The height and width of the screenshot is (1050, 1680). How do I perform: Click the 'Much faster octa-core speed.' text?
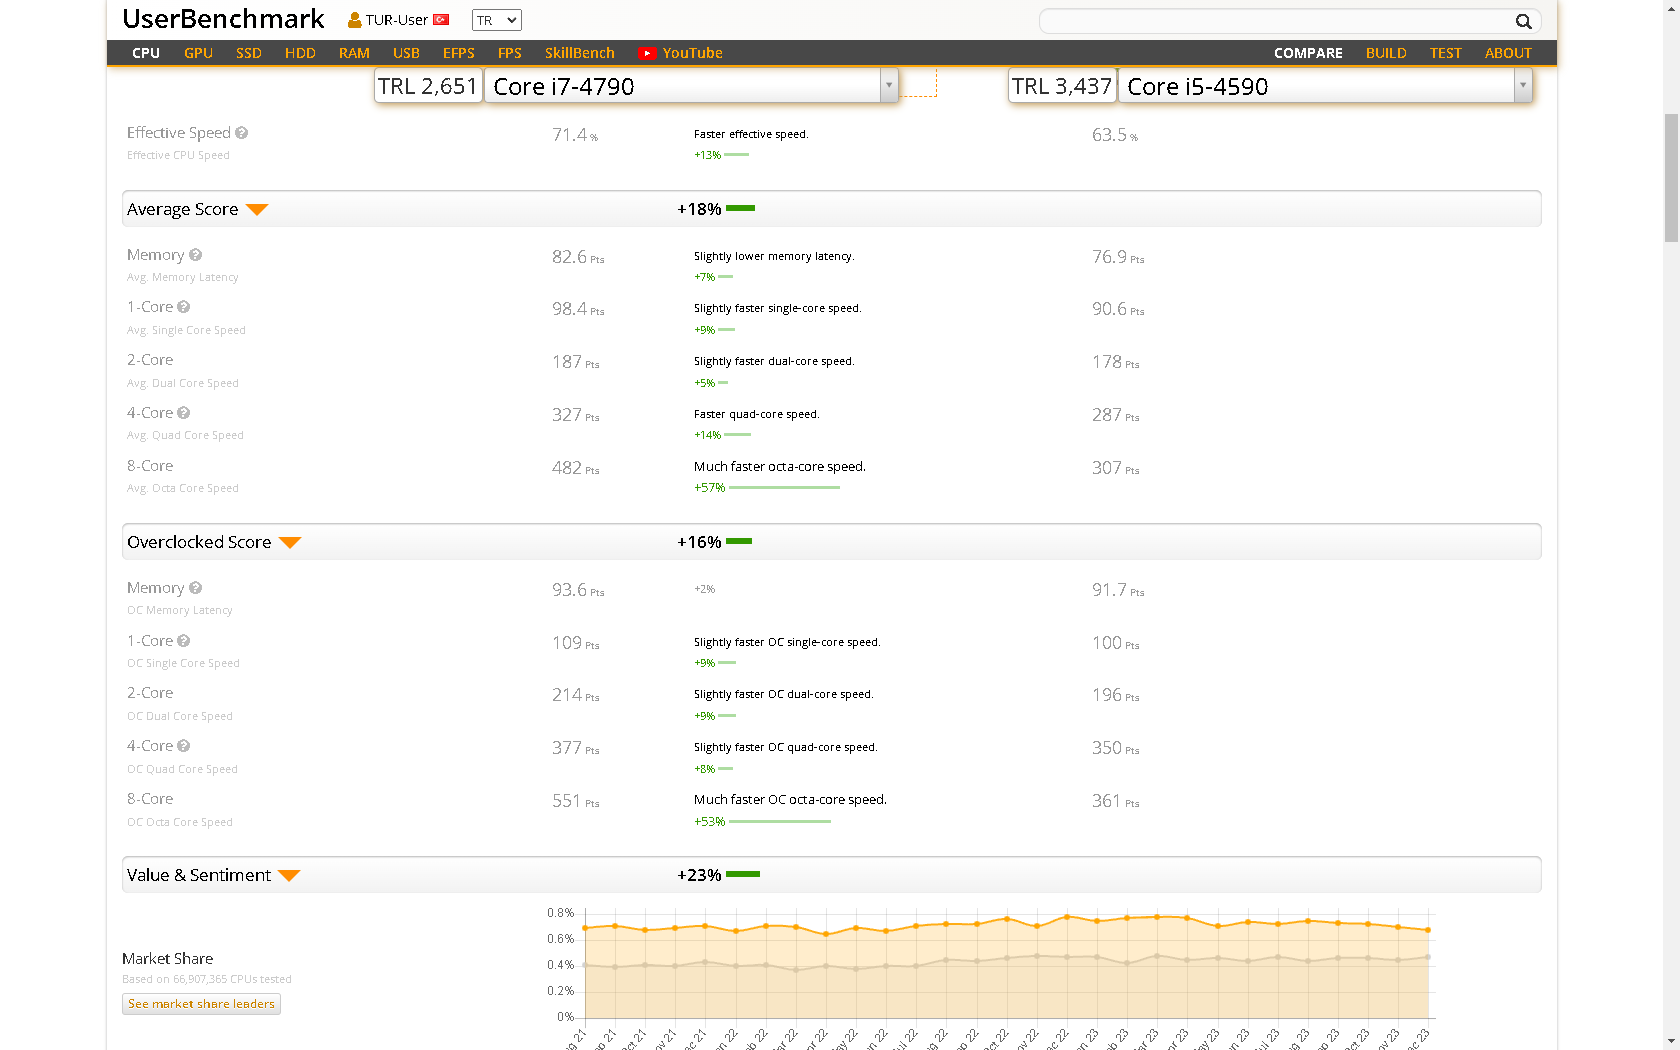click(780, 467)
